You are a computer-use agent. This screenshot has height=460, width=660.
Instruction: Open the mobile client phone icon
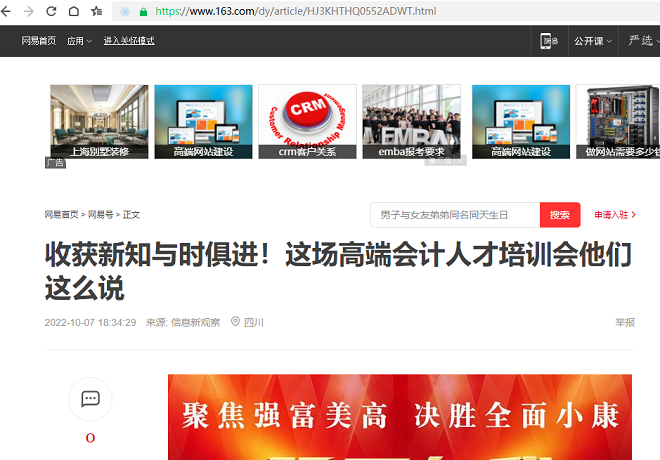(548, 41)
